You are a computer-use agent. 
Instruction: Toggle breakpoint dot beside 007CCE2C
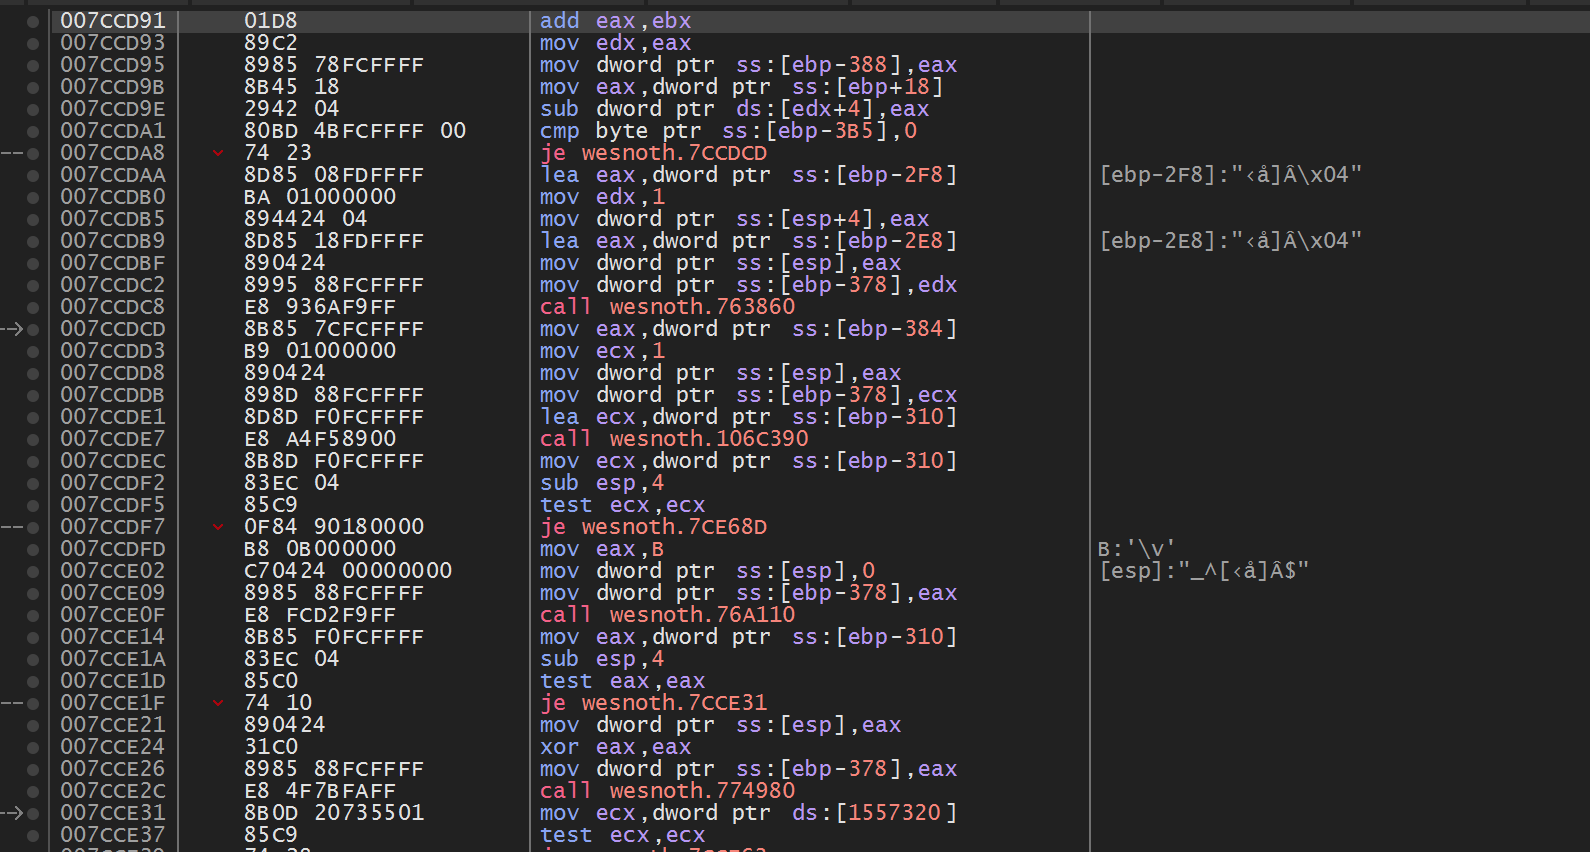33,791
